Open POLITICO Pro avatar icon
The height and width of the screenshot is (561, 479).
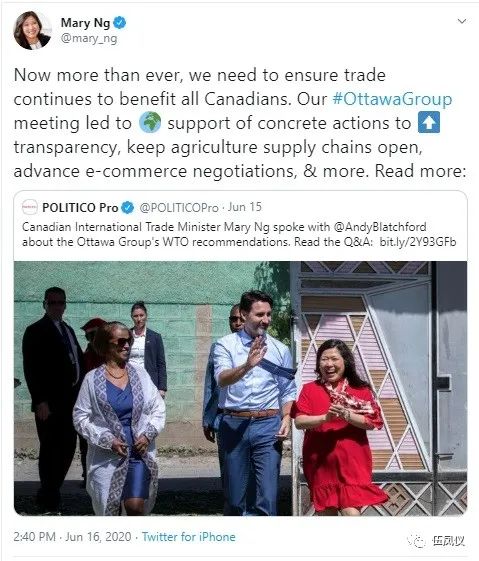pyautogui.click(x=30, y=207)
